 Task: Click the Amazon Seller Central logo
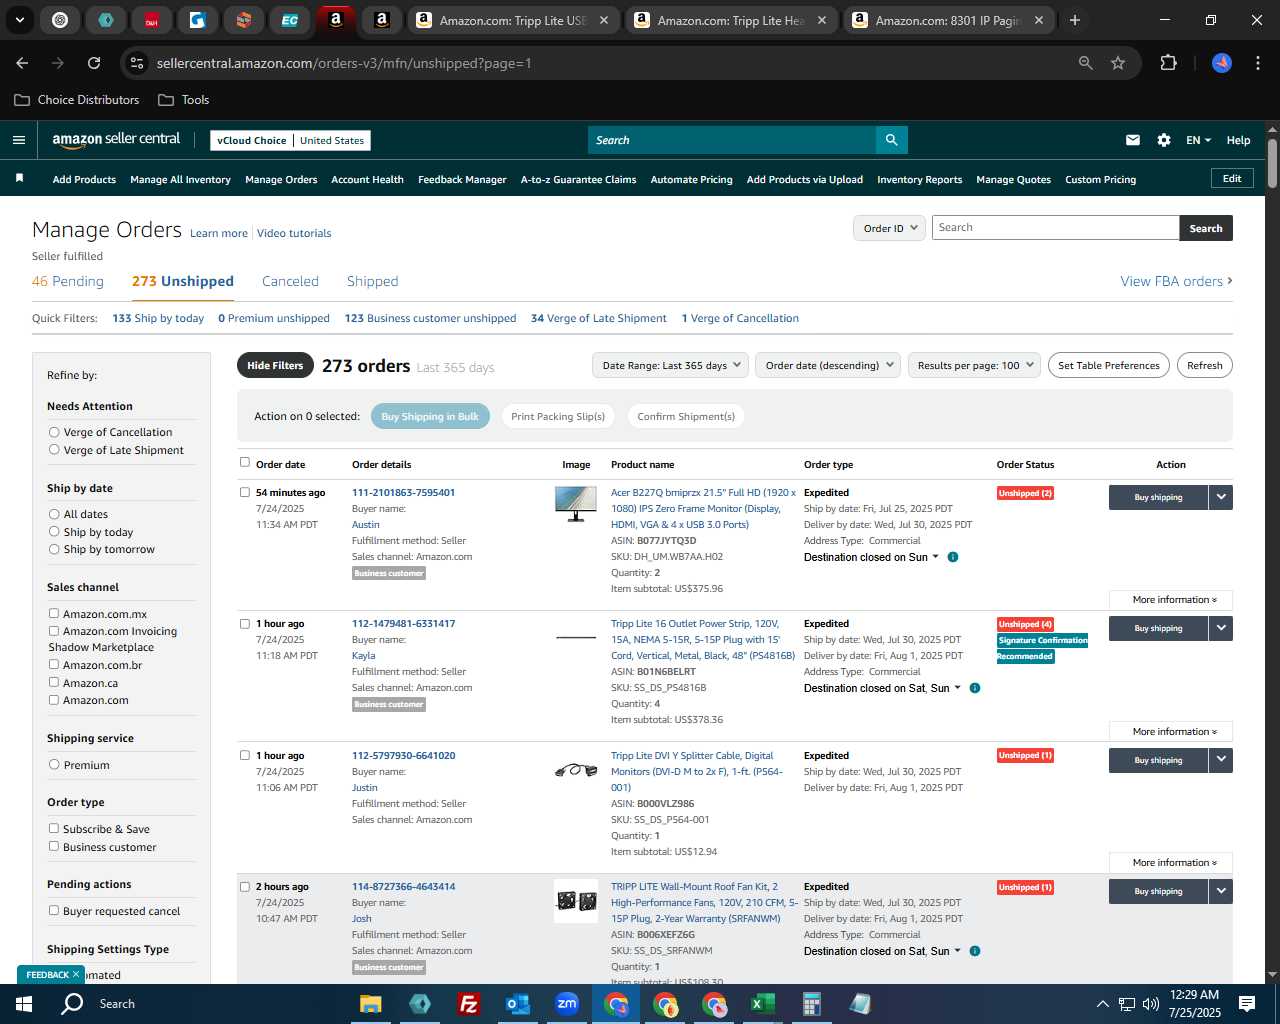(x=116, y=140)
